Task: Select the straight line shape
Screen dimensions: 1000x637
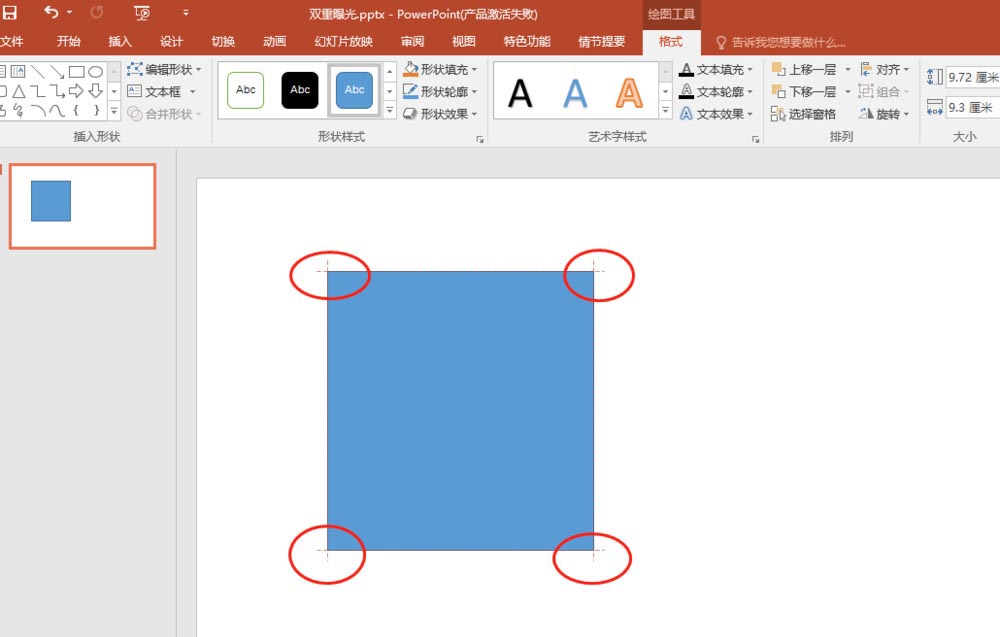Action: click(x=38, y=71)
